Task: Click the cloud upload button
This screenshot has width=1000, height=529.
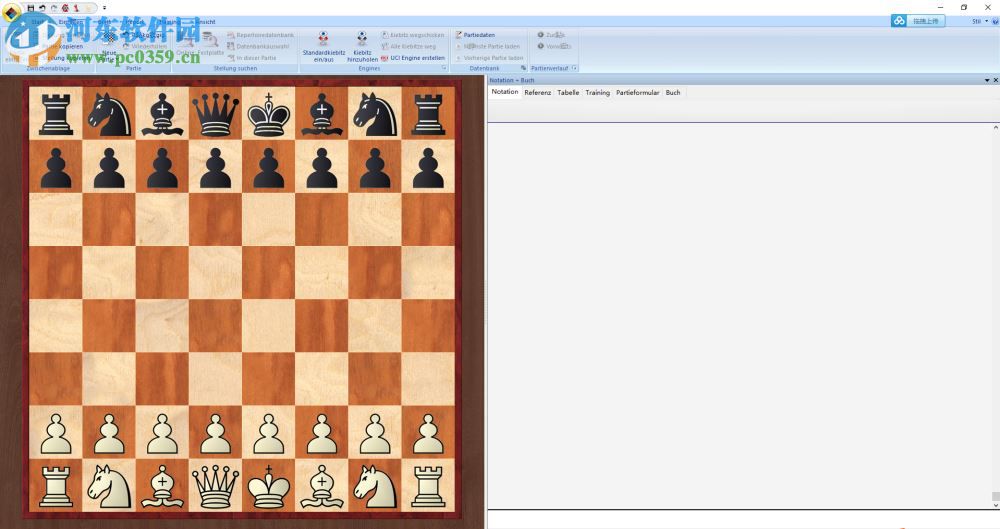Action: click(x=918, y=21)
